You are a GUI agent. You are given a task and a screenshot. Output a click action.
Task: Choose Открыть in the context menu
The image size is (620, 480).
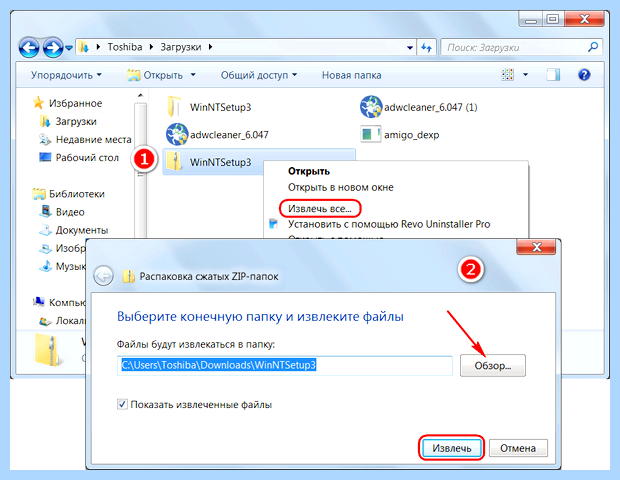(x=309, y=171)
